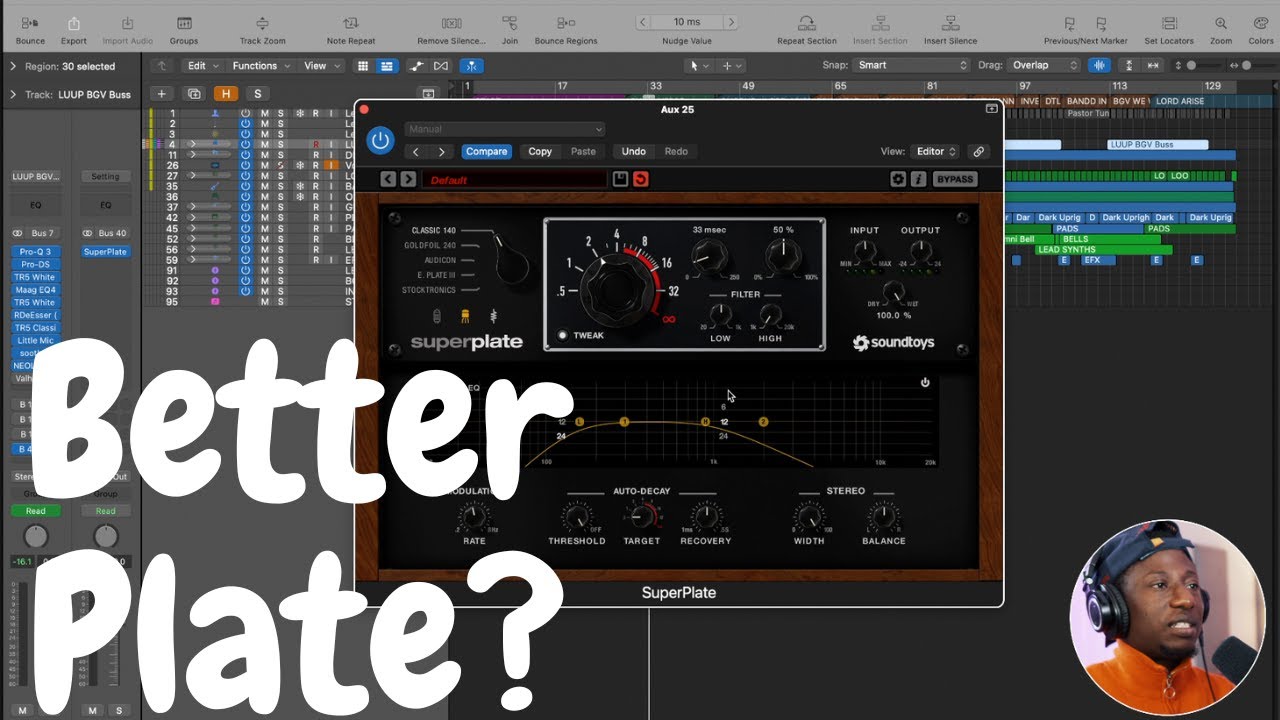Click the Setting button on channel strip
The image size is (1280, 720).
[x=105, y=177]
